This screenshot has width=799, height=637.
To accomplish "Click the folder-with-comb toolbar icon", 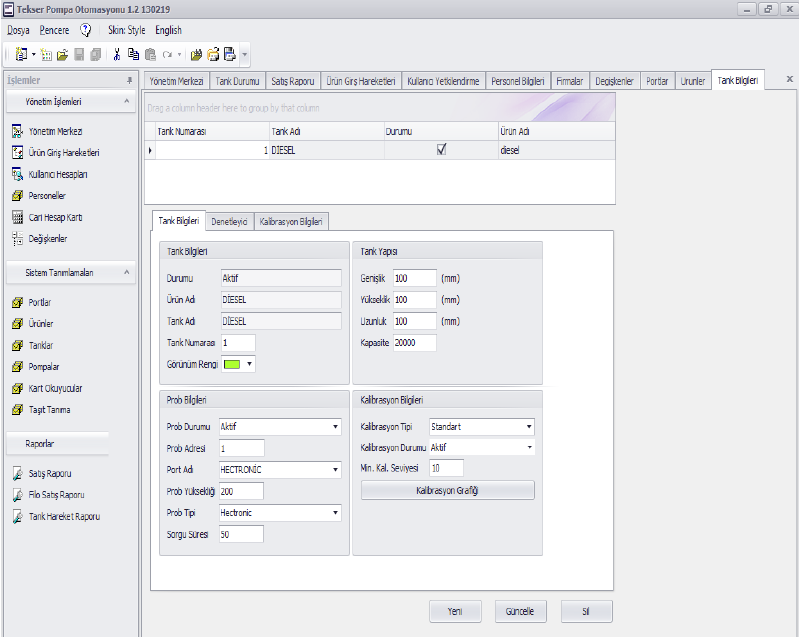I will [196, 55].
